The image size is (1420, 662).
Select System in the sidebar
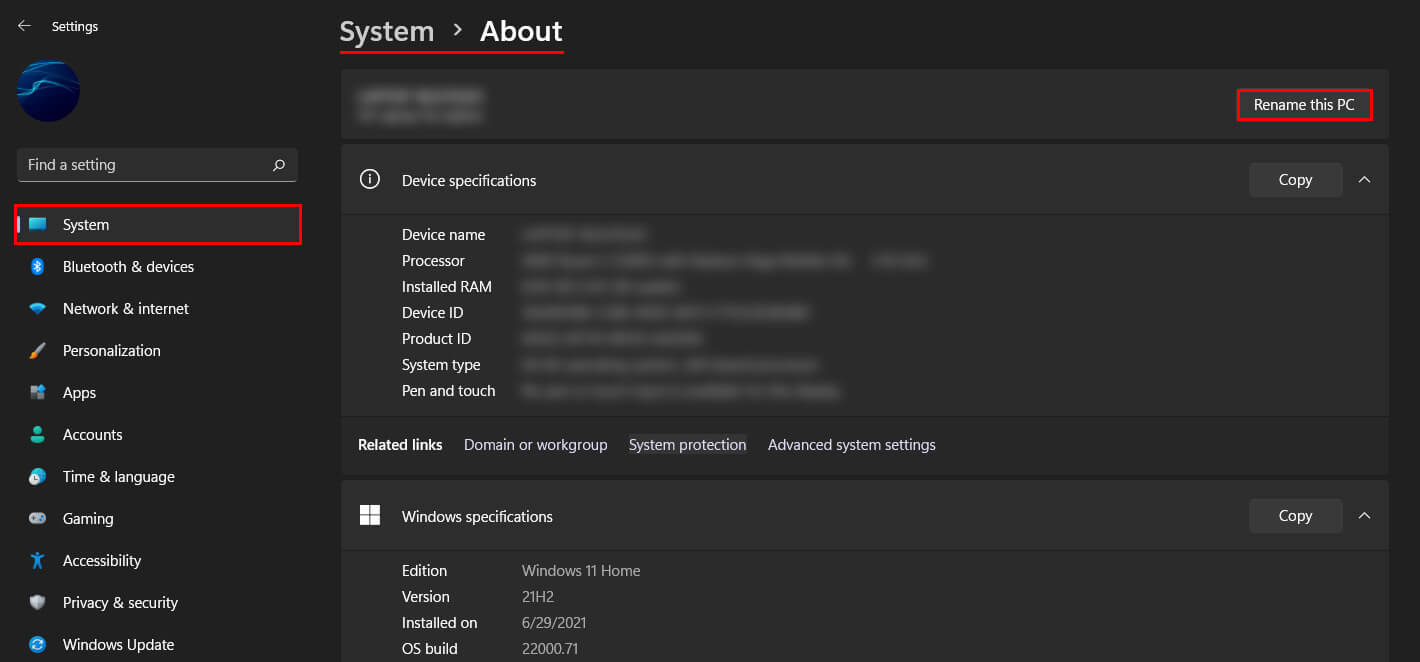158,225
